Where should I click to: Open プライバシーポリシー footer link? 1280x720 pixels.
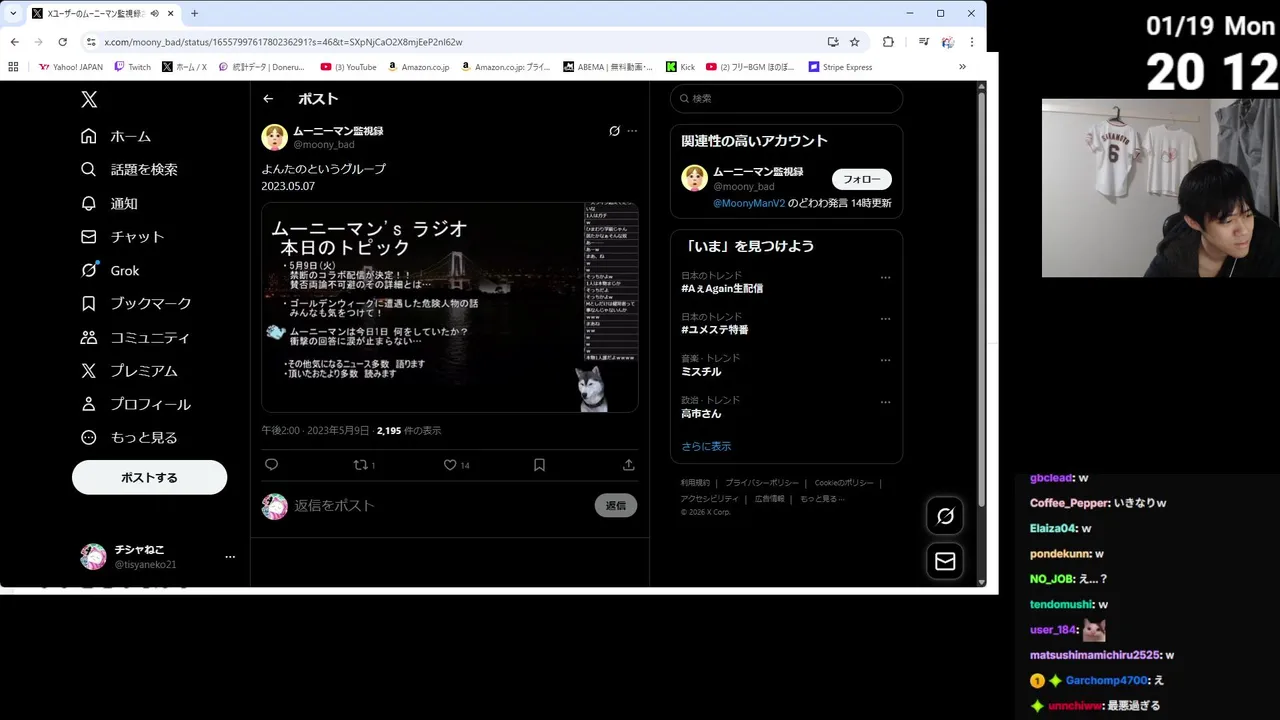762,483
